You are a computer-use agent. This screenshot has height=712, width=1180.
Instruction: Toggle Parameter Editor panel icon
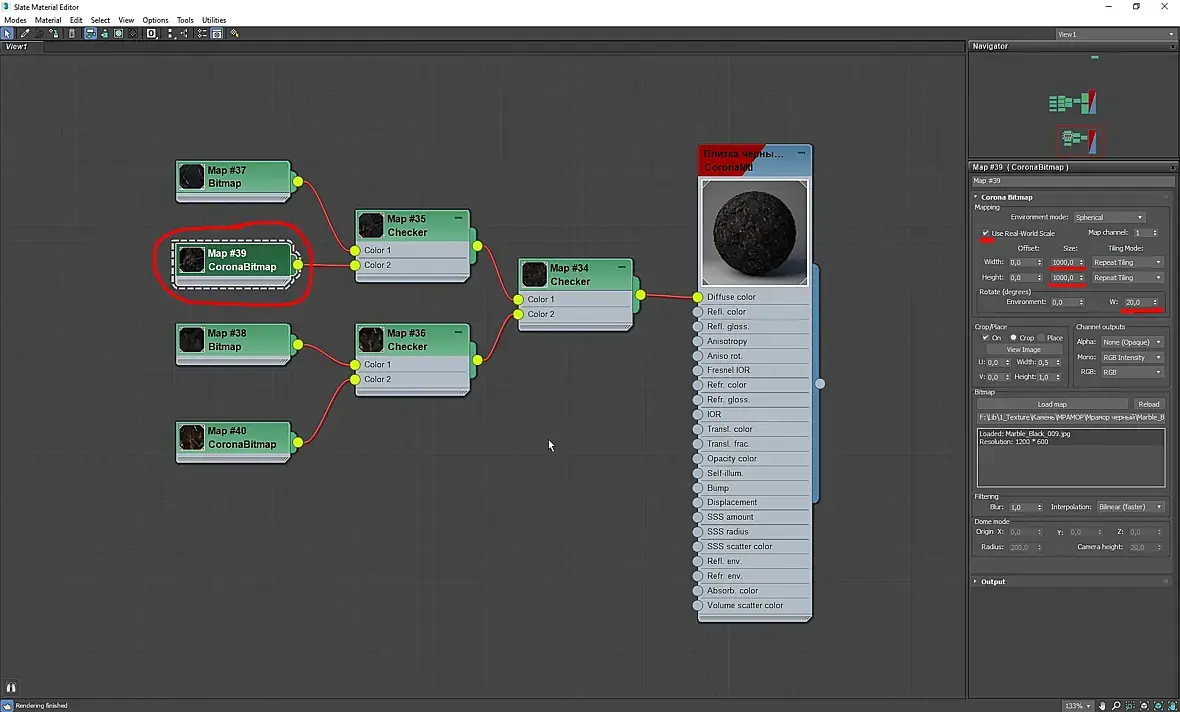[x=217, y=33]
